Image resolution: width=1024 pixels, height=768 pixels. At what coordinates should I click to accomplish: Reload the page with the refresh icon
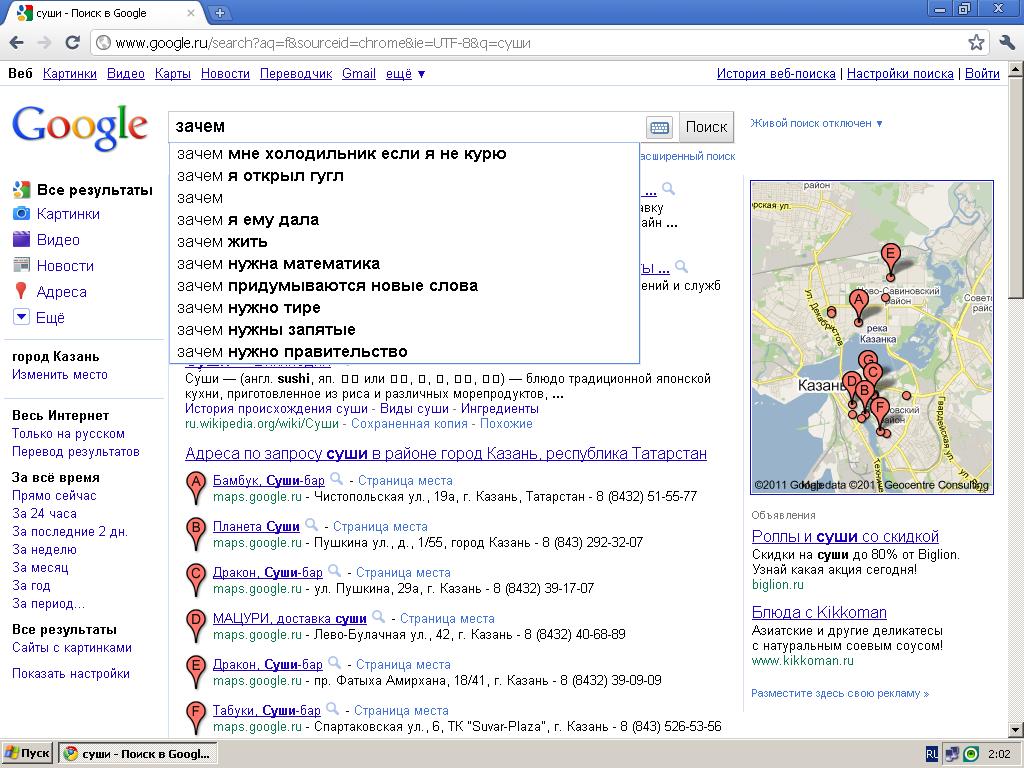pyautogui.click(x=72, y=43)
